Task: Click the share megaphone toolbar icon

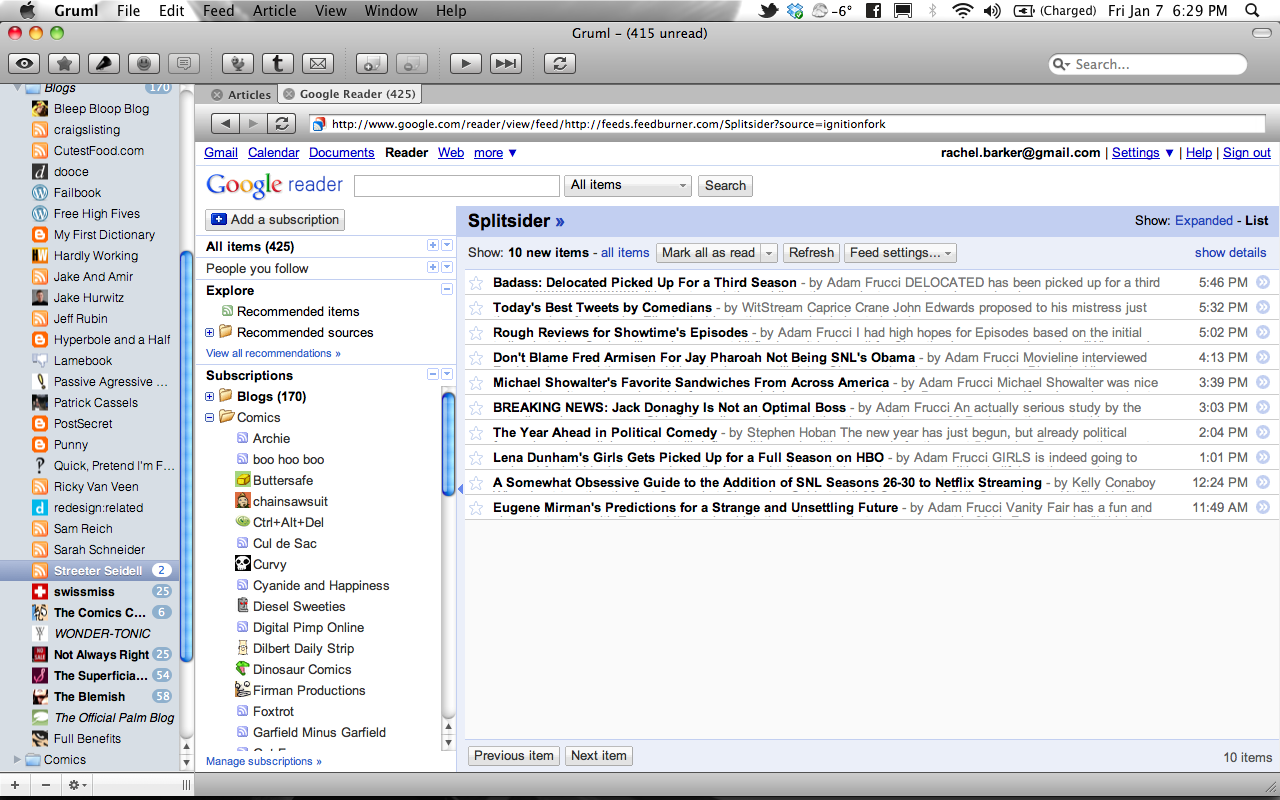Action: 104,63
